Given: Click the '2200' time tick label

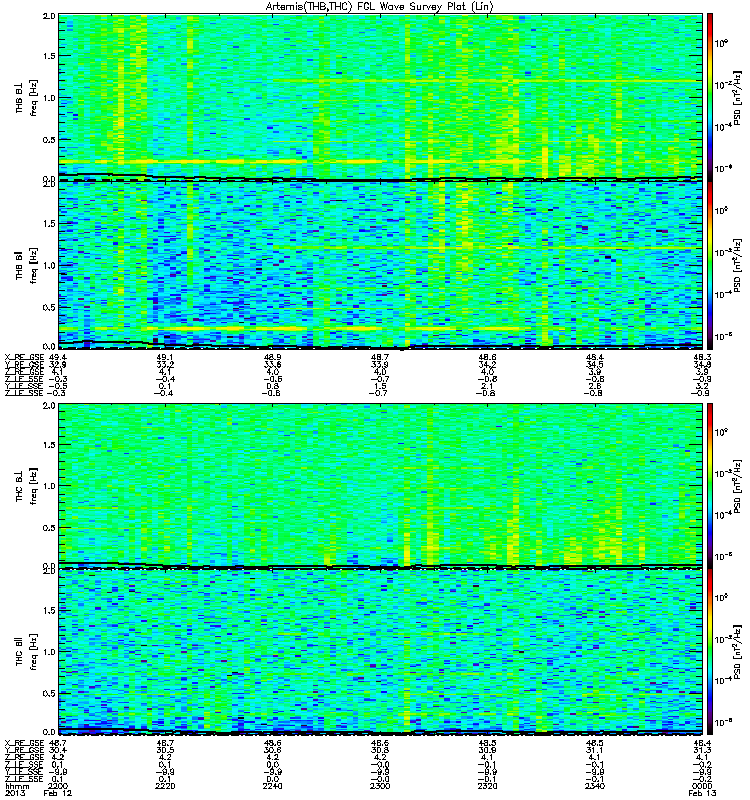Looking at the screenshot, I should 57,786.
